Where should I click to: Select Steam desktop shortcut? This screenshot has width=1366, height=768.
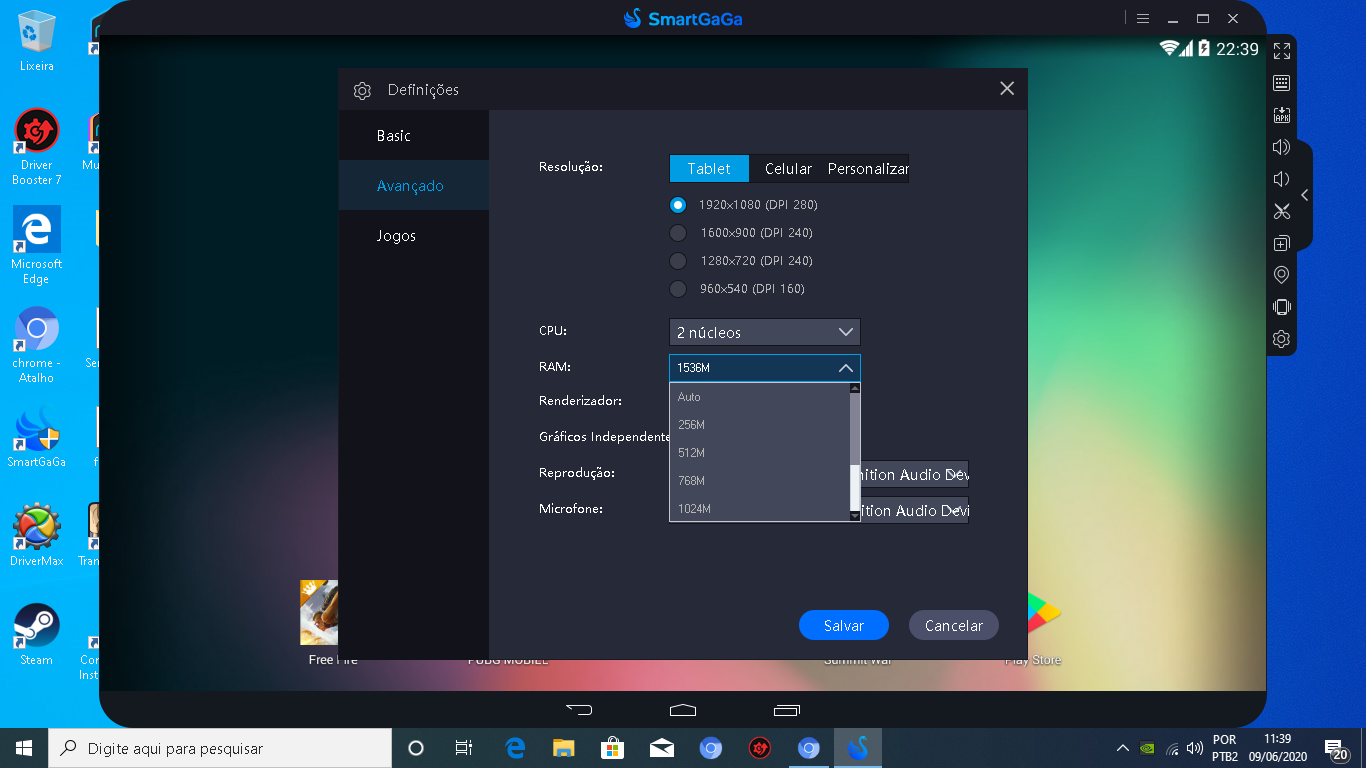(x=36, y=635)
